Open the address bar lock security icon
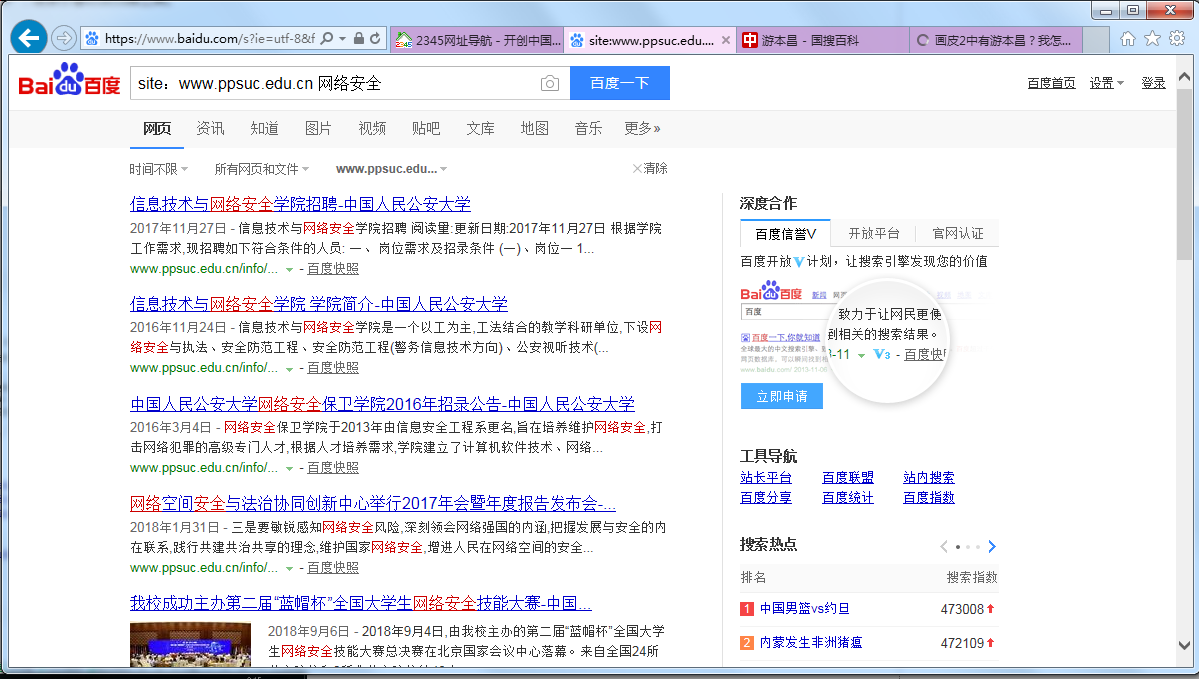 point(359,38)
